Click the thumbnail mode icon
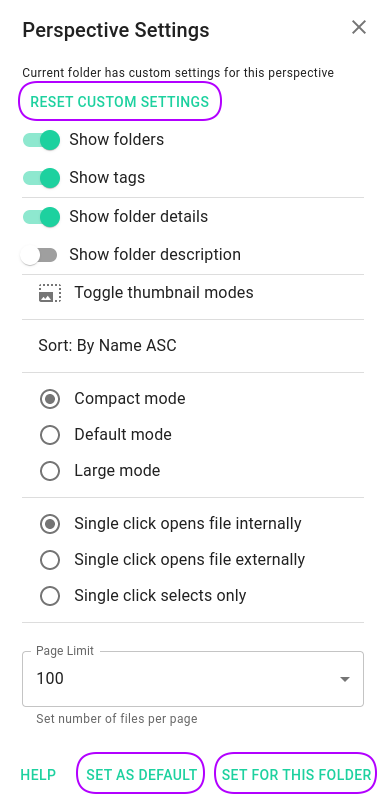The height and width of the screenshot is (800, 387). pyautogui.click(x=50, y=293)
